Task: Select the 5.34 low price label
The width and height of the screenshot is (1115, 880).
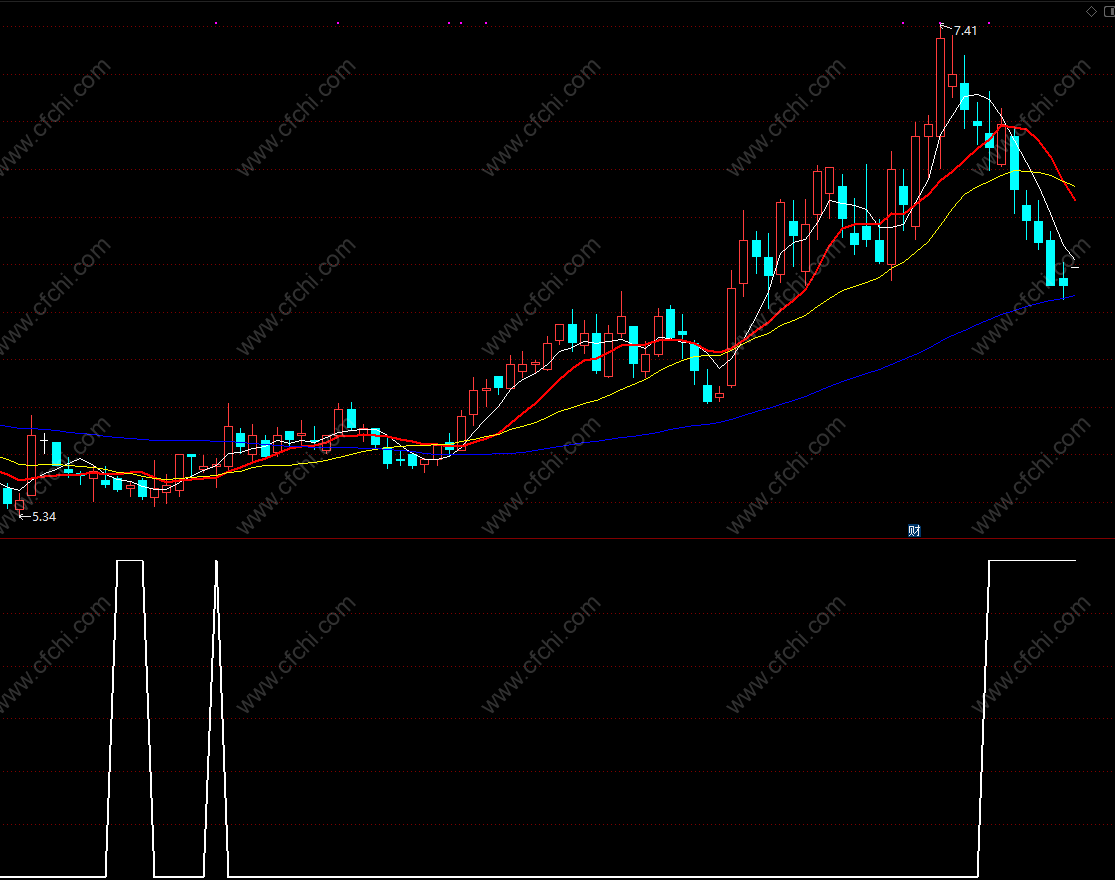Action: (44, 517)
